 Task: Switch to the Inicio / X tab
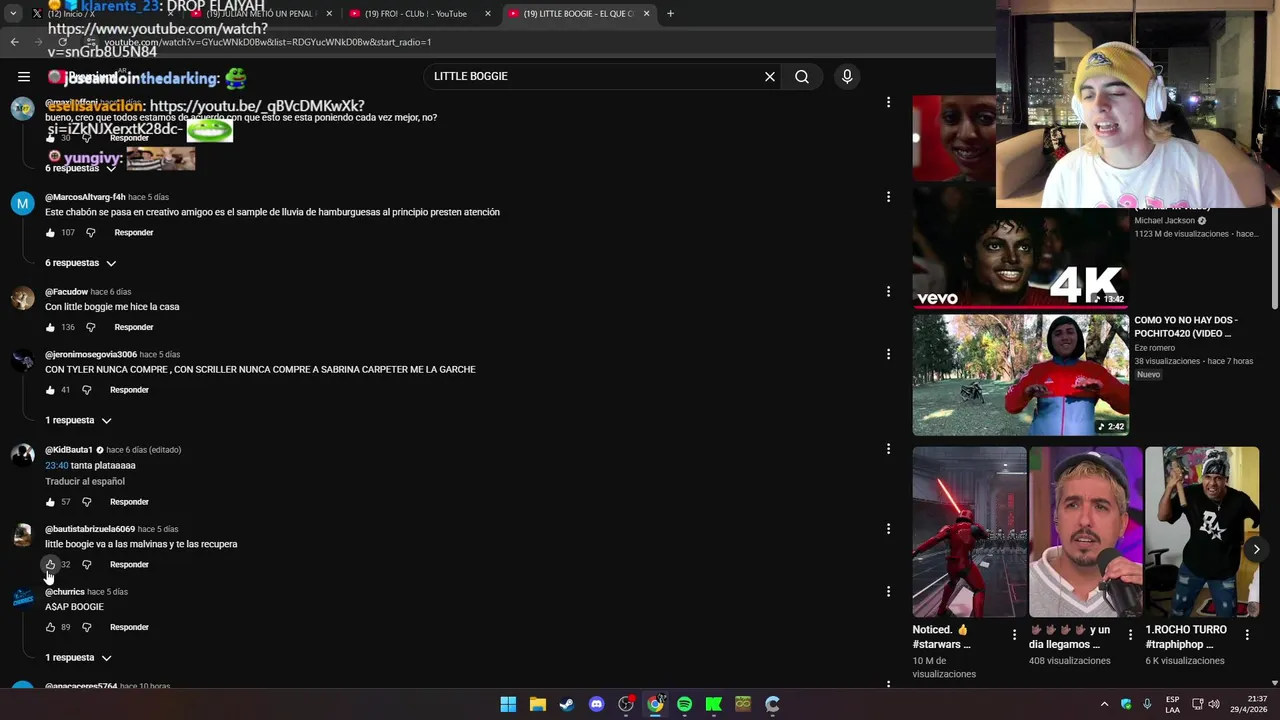pyautogui.click(x=100, y=14)
